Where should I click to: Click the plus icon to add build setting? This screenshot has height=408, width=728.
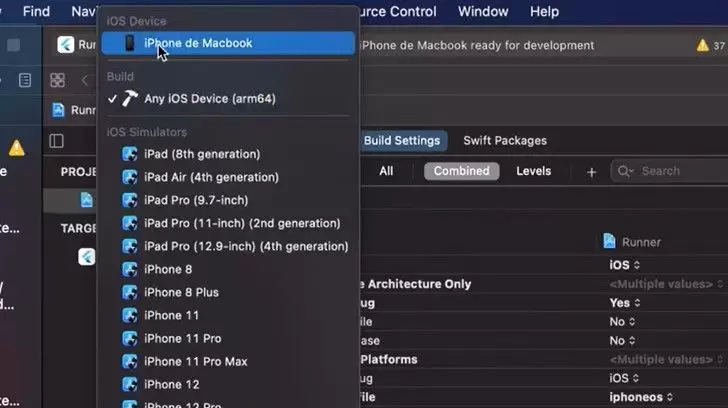[x=591, y=172]
